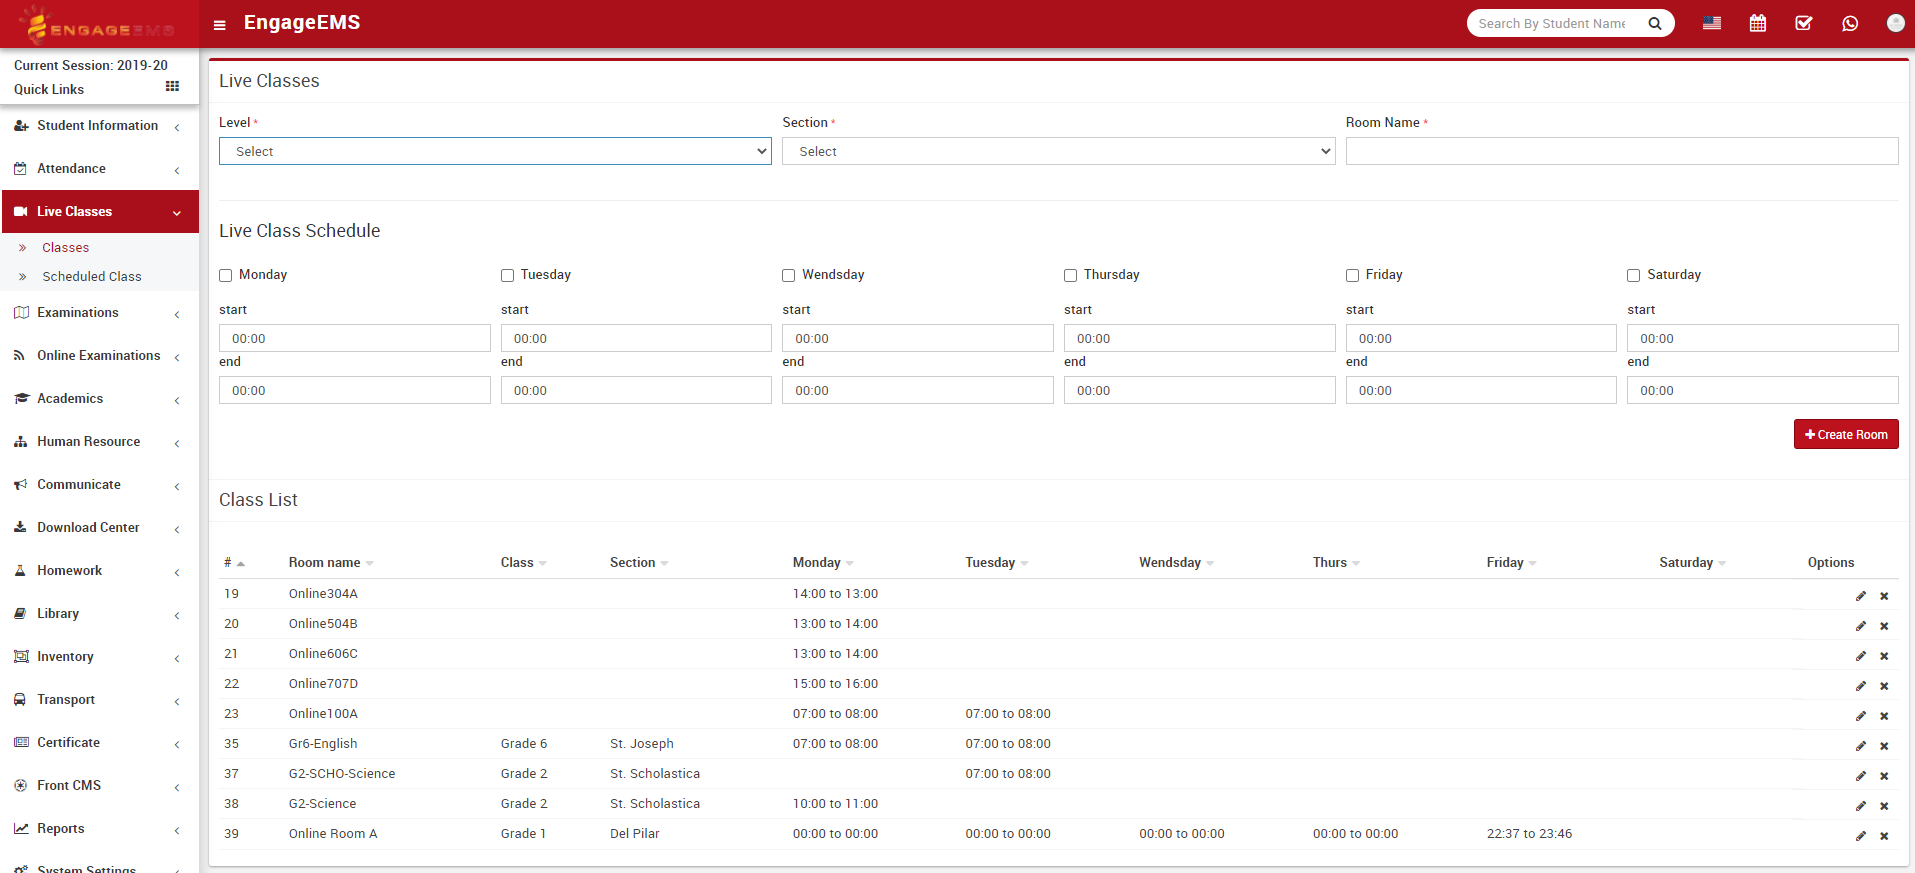The image size is (1915, 873).
Task: Edit the Online100A room
Action: (1861, 716)
